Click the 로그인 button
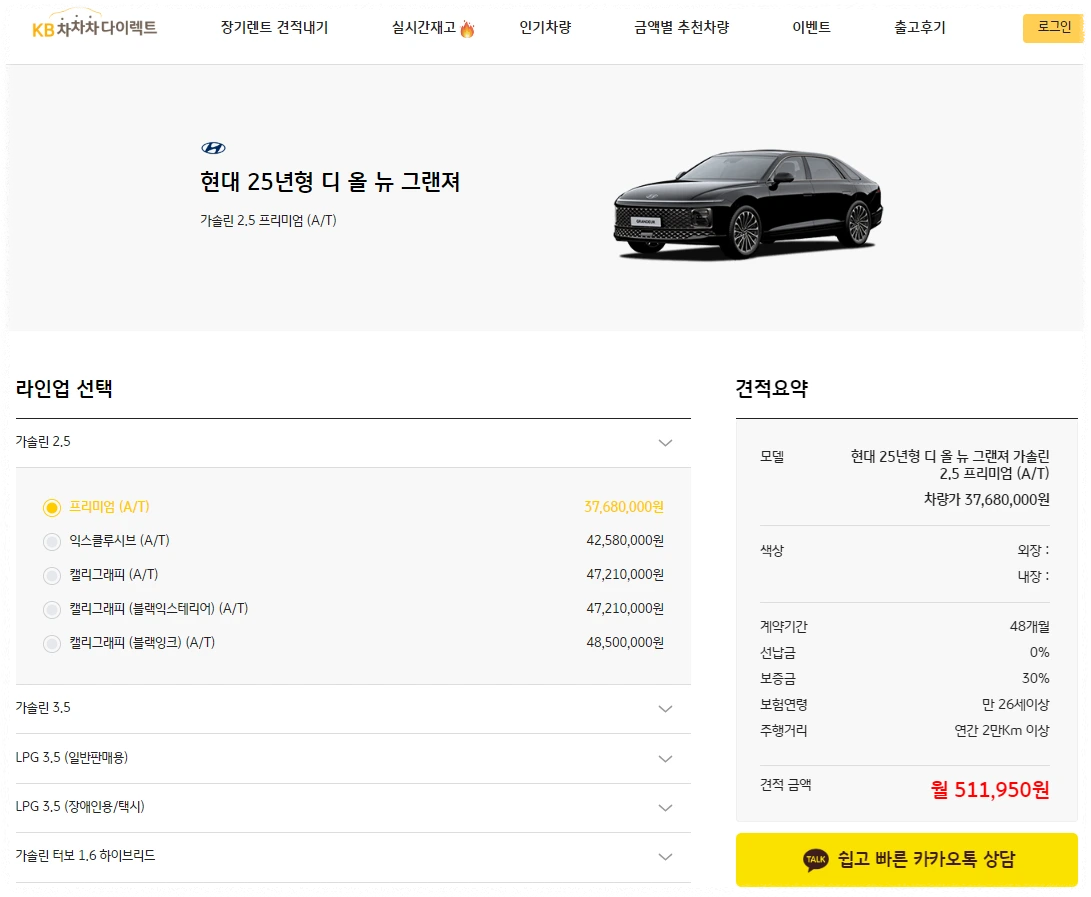Screen dimensions: 1091x897 [x=1053, y=28]
